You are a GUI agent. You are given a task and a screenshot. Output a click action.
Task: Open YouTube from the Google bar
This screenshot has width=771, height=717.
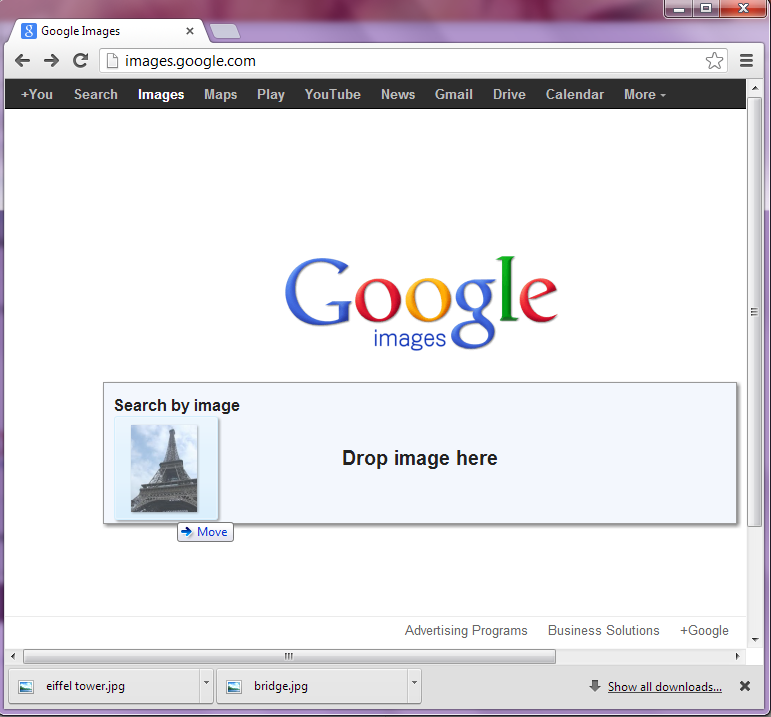(x=332, y=94)
